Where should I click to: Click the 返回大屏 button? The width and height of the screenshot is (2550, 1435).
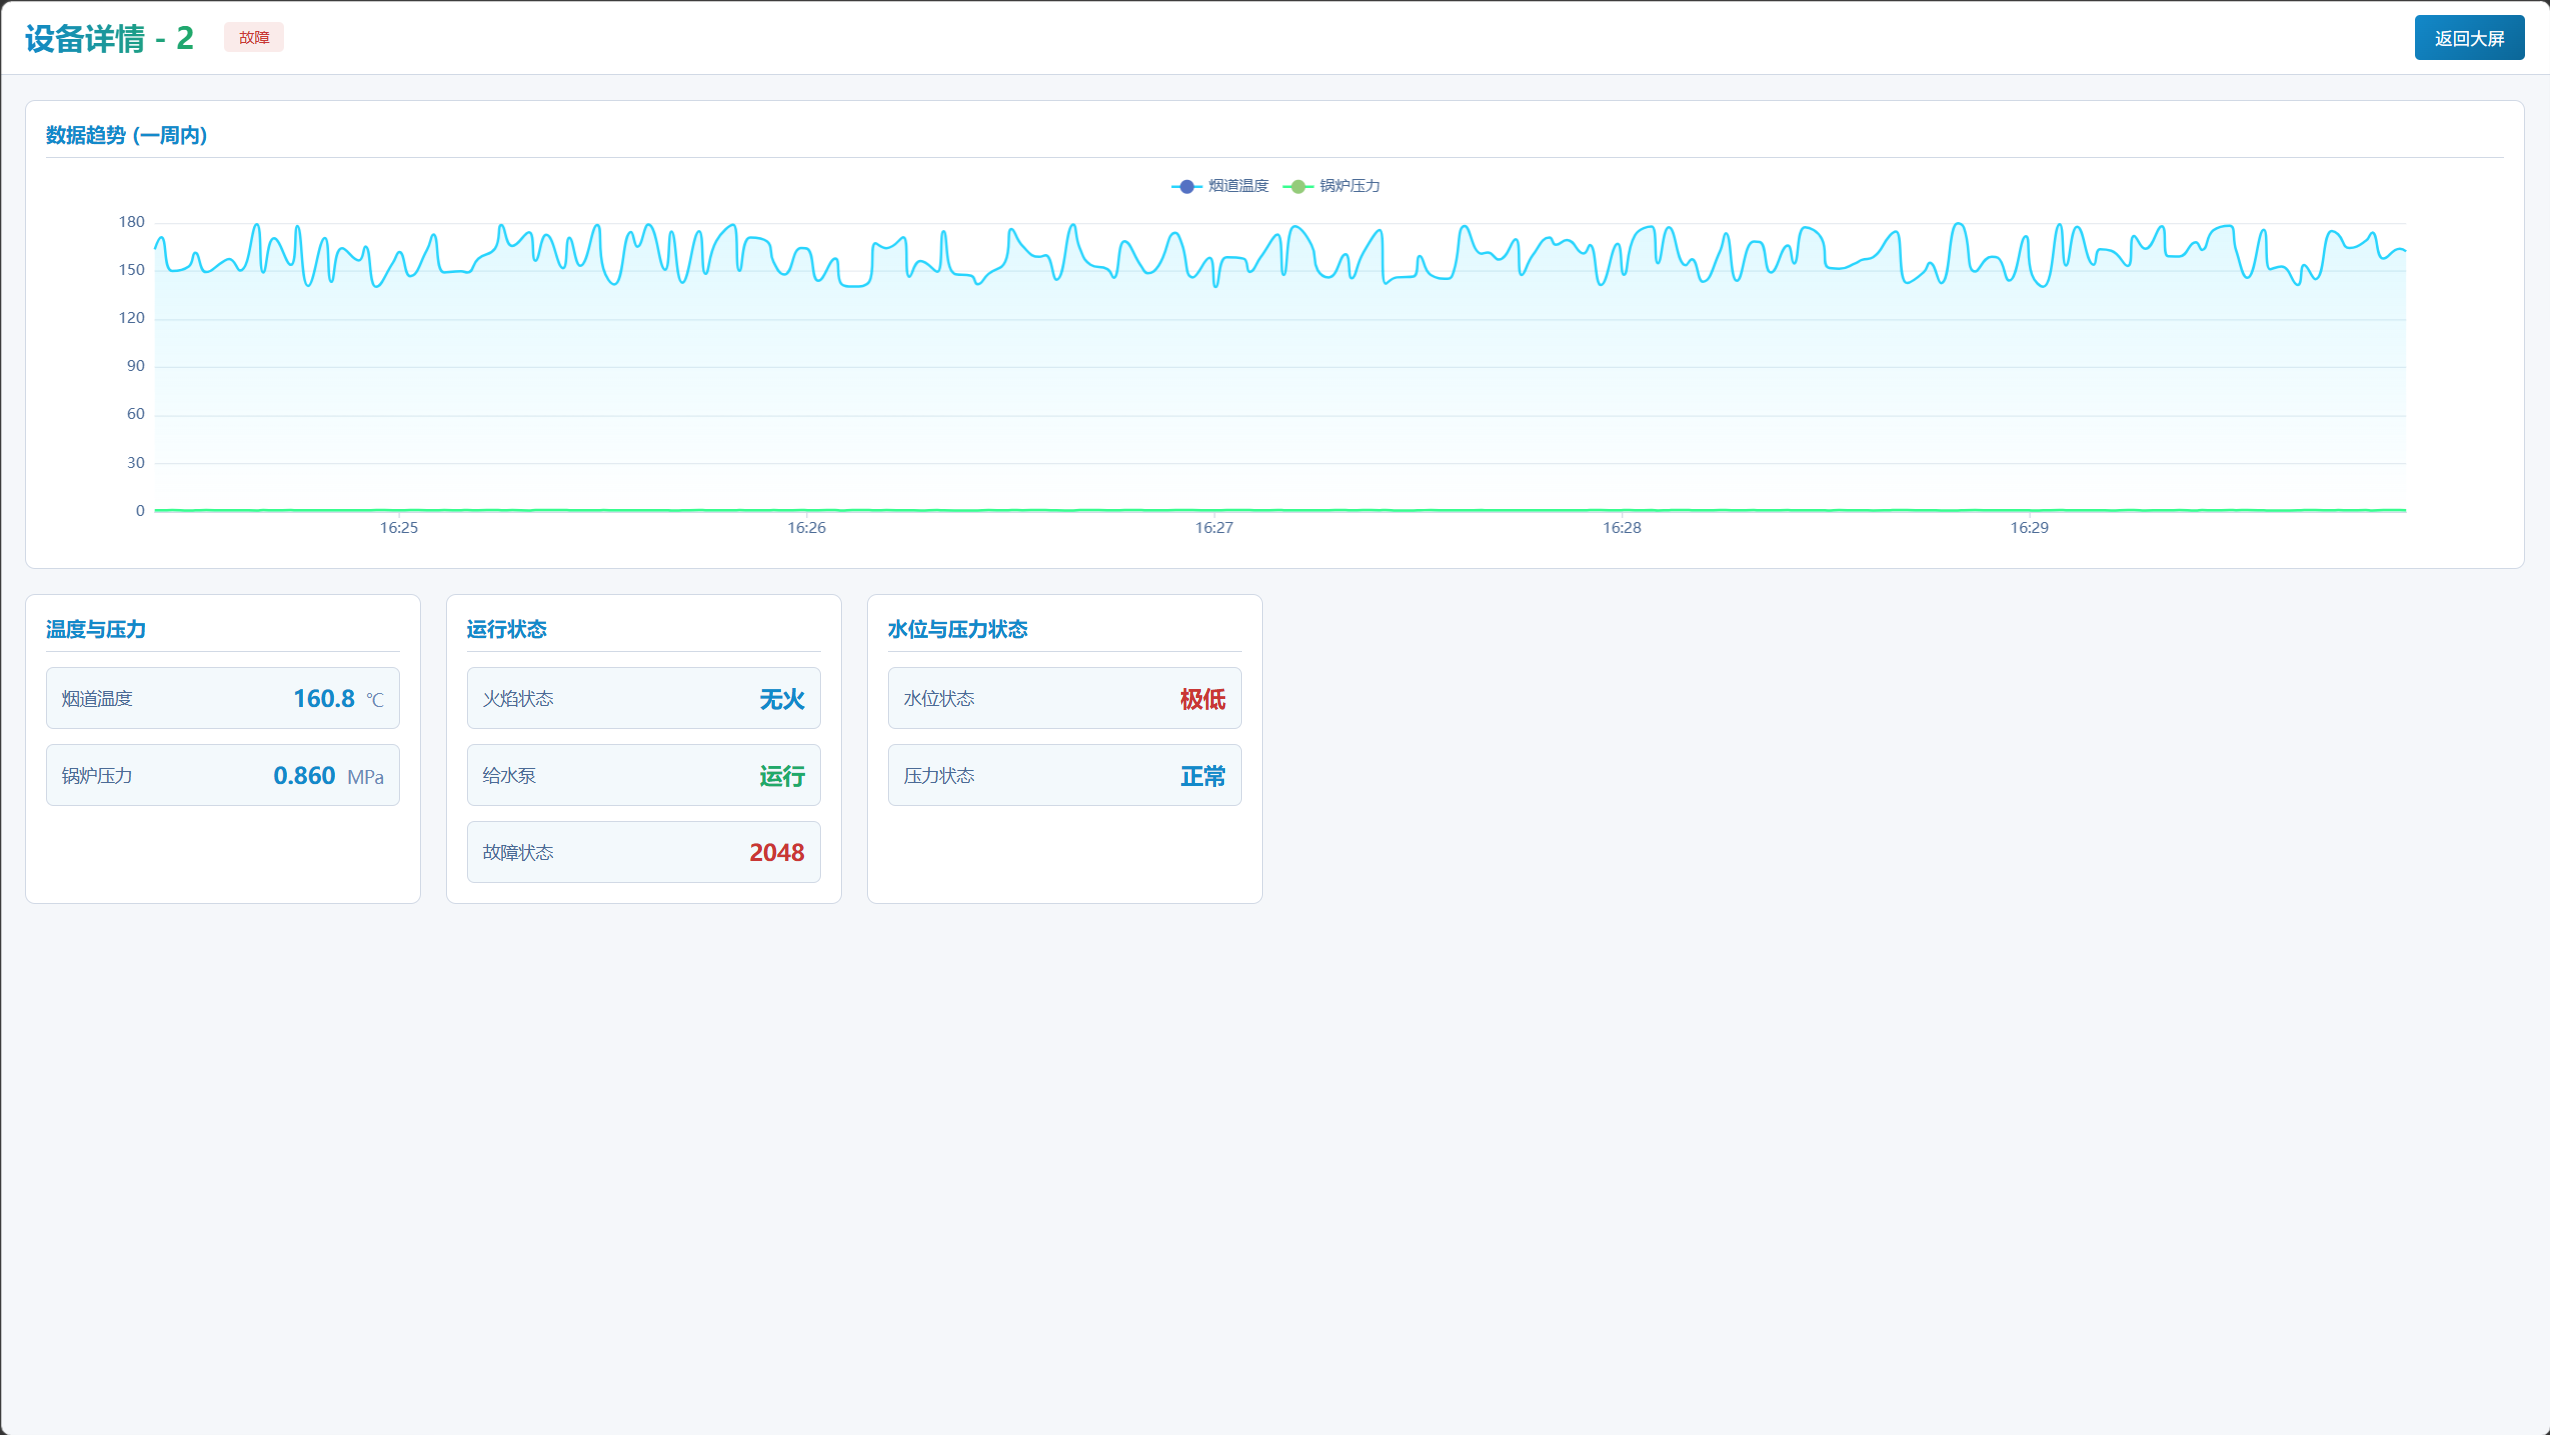(x=2468, y=38)
